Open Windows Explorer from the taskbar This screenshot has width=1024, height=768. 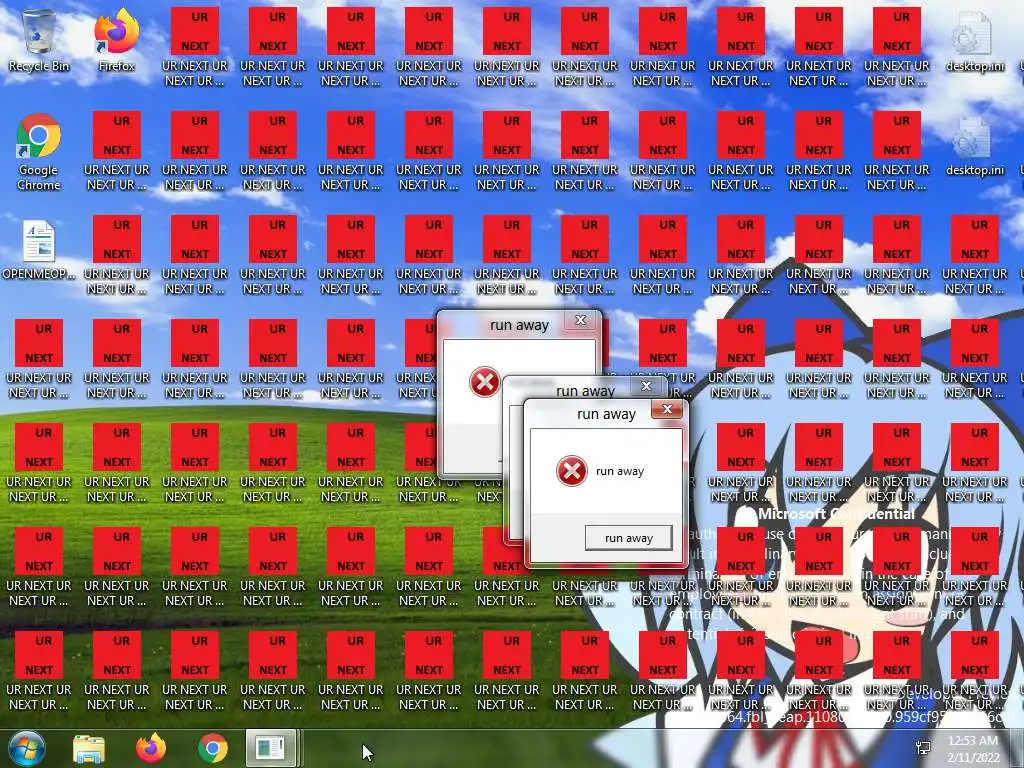89,748
